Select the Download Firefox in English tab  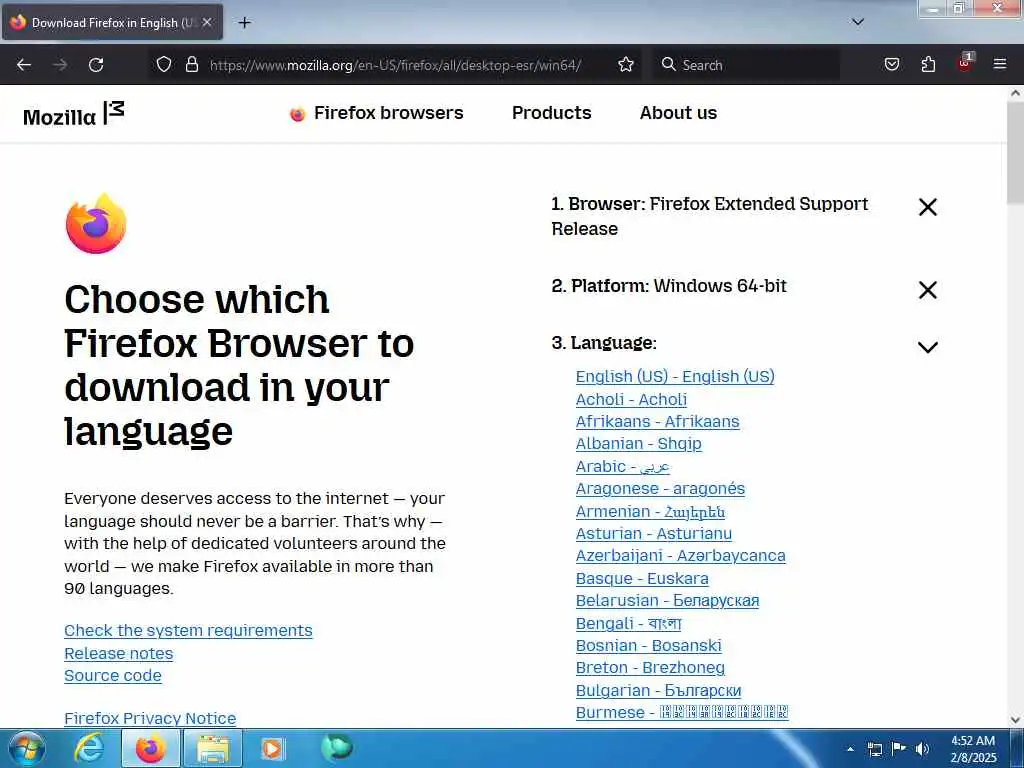[112, 22]
